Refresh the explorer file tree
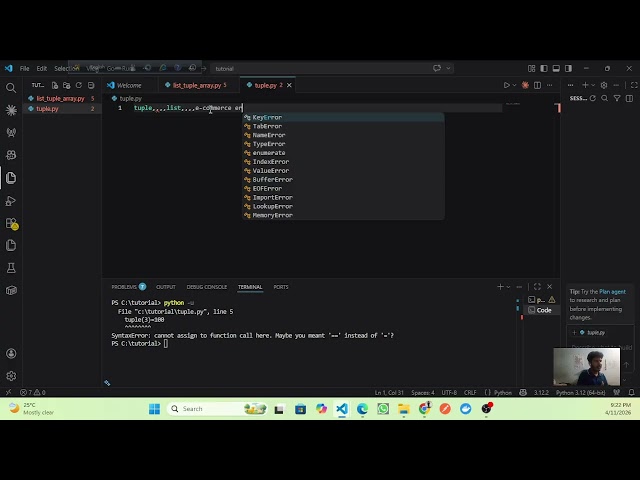This screenshot has width=640, height=480. tap(79, 85)
